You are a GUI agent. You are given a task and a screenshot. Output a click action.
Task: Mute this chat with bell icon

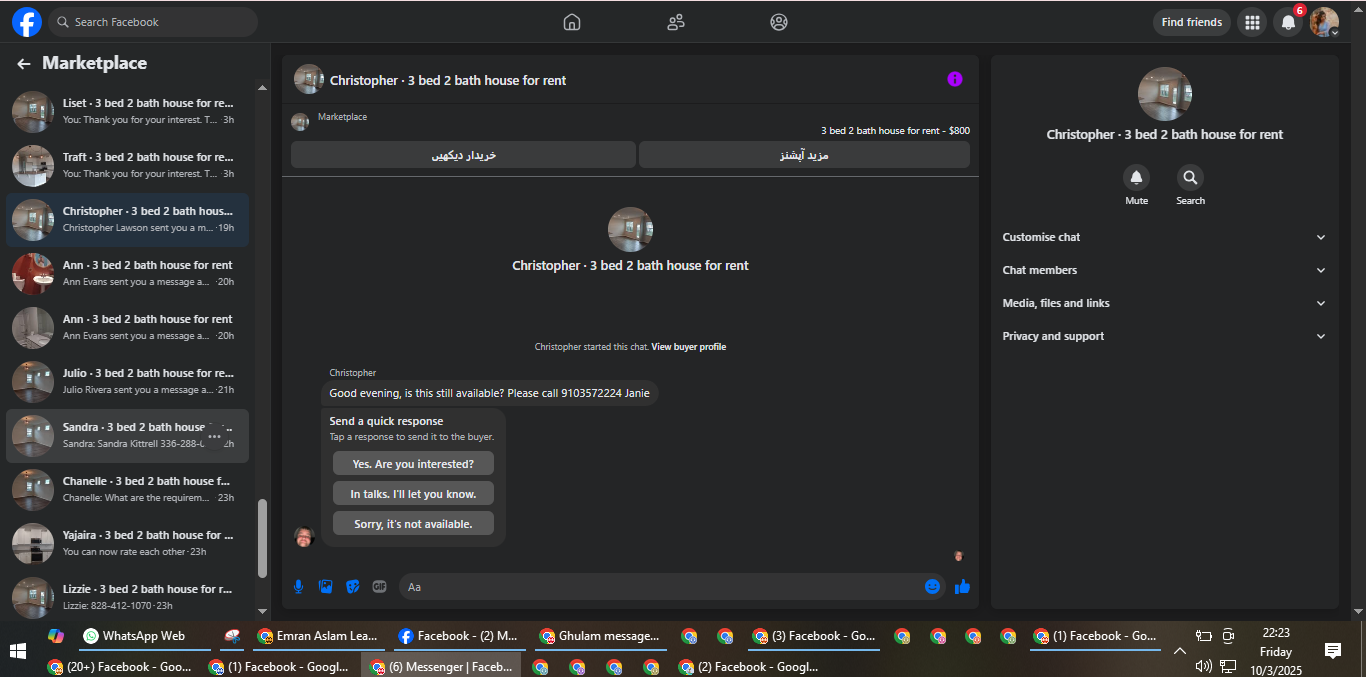click(x=1136, y=178)
